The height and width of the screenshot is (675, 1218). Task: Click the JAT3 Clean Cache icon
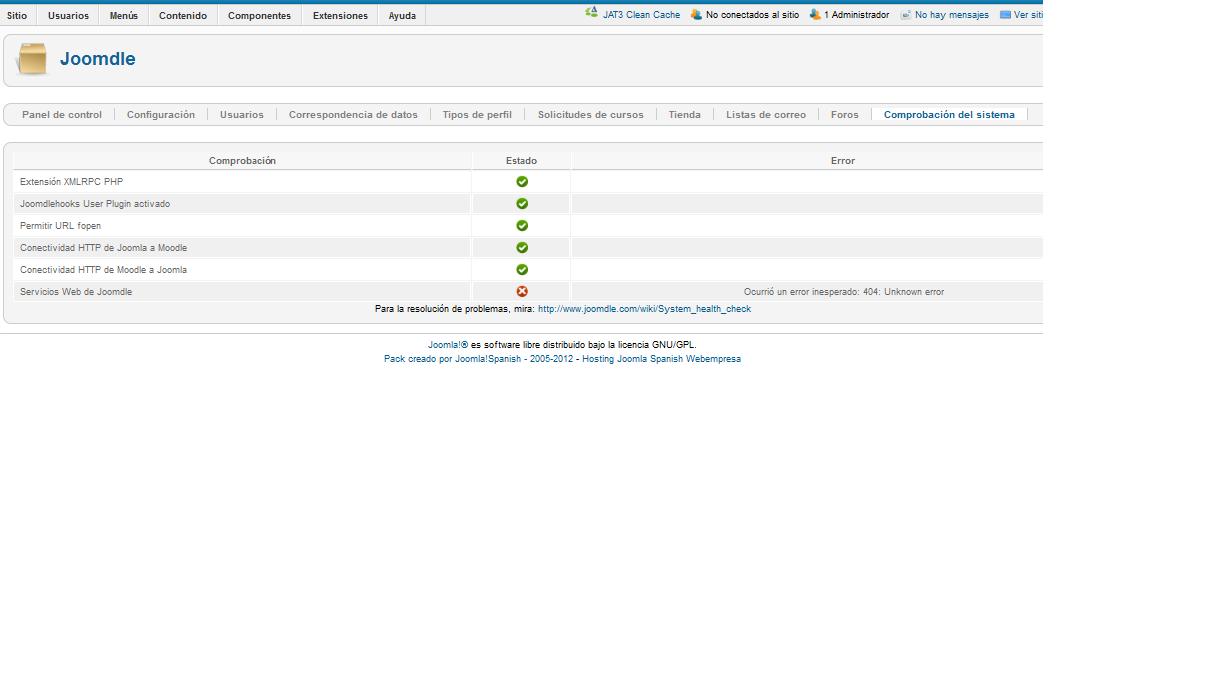(x=591, y=14)
